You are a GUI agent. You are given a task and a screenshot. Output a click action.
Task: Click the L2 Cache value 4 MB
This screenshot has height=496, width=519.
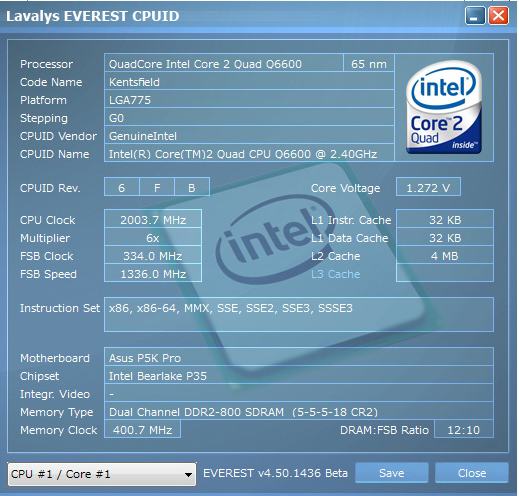(x=445, y=256)
